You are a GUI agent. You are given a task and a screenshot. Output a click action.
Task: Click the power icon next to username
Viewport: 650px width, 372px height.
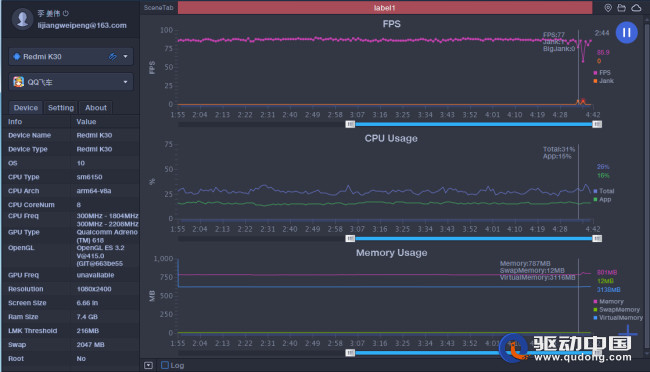click(66, 13)
